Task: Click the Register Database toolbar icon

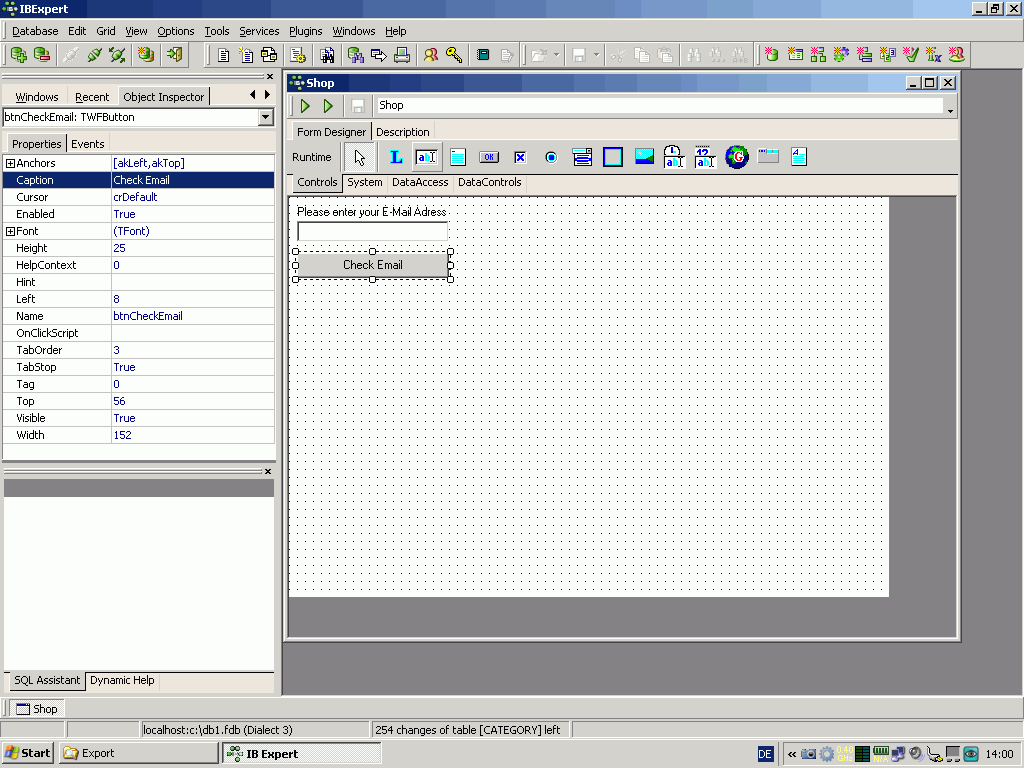Action: point(18,55)
